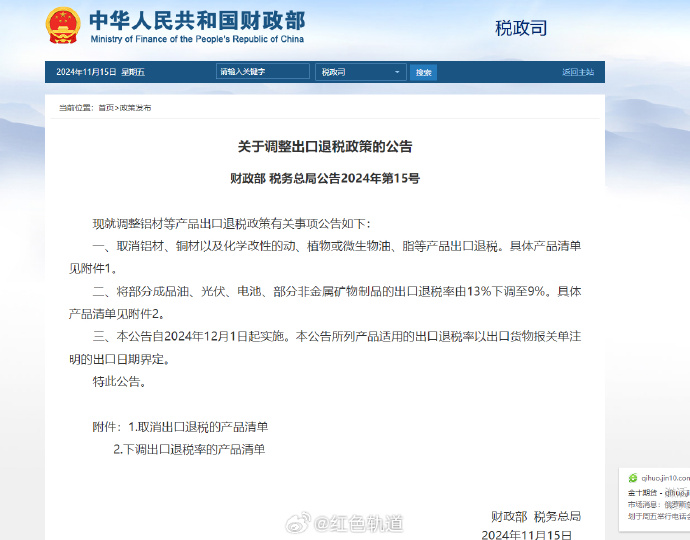The height and width of the screenshot is (540, 690).
Task: Click the 中华人民共和国财政部 site title
Action: pyautogui.click(x=197, y=20)
